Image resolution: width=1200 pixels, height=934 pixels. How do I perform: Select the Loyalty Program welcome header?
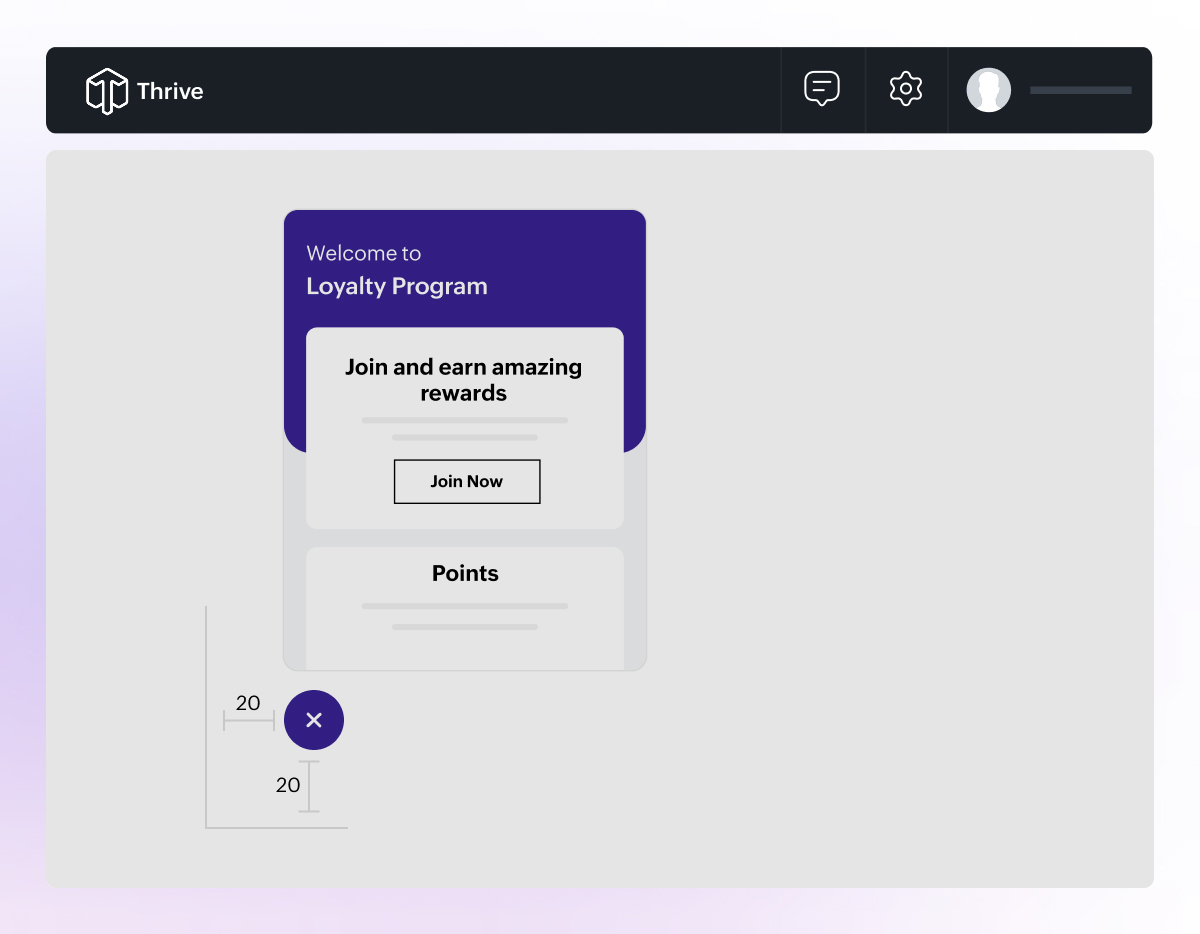(396, 286)
